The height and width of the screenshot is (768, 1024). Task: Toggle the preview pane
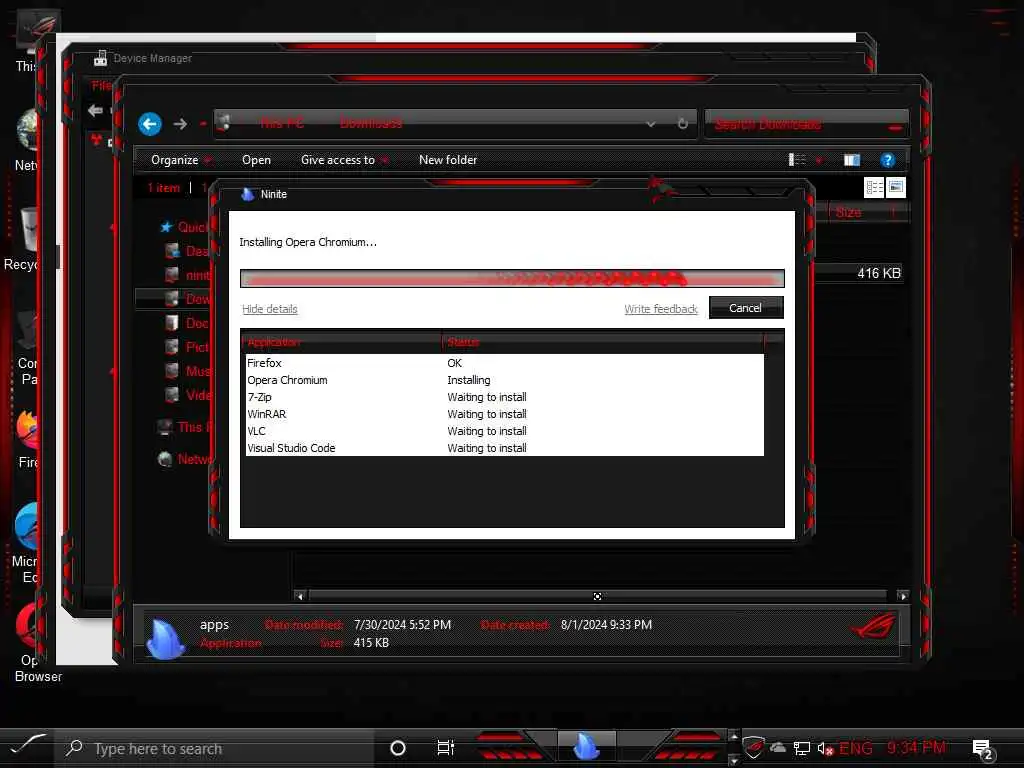point(852,160)
